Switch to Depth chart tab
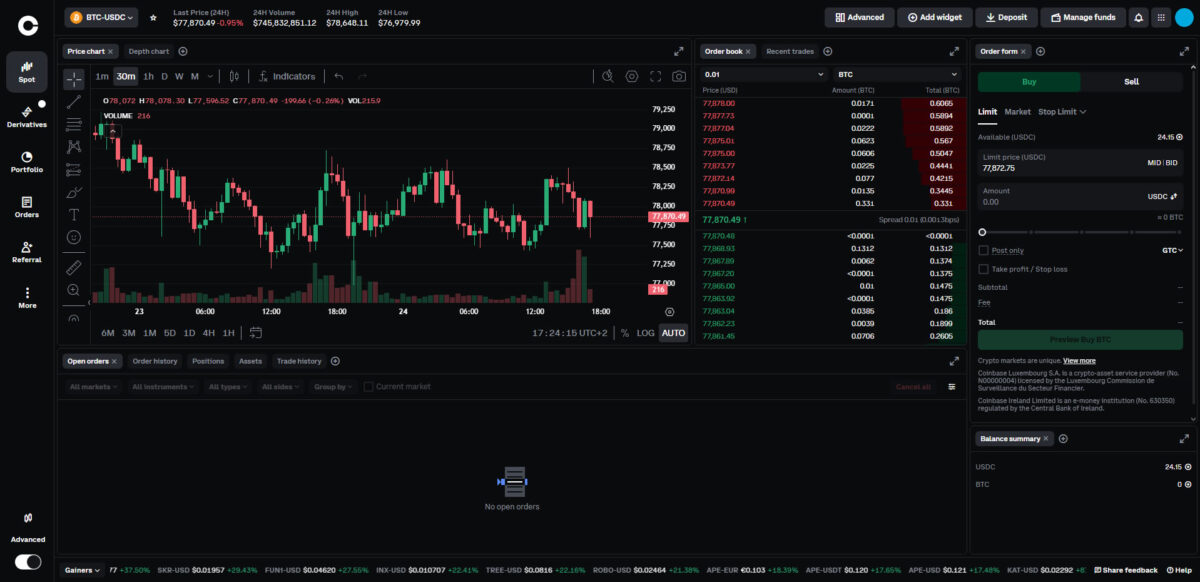The width and height of the screenshot is (1200, 582). [148, 51]
